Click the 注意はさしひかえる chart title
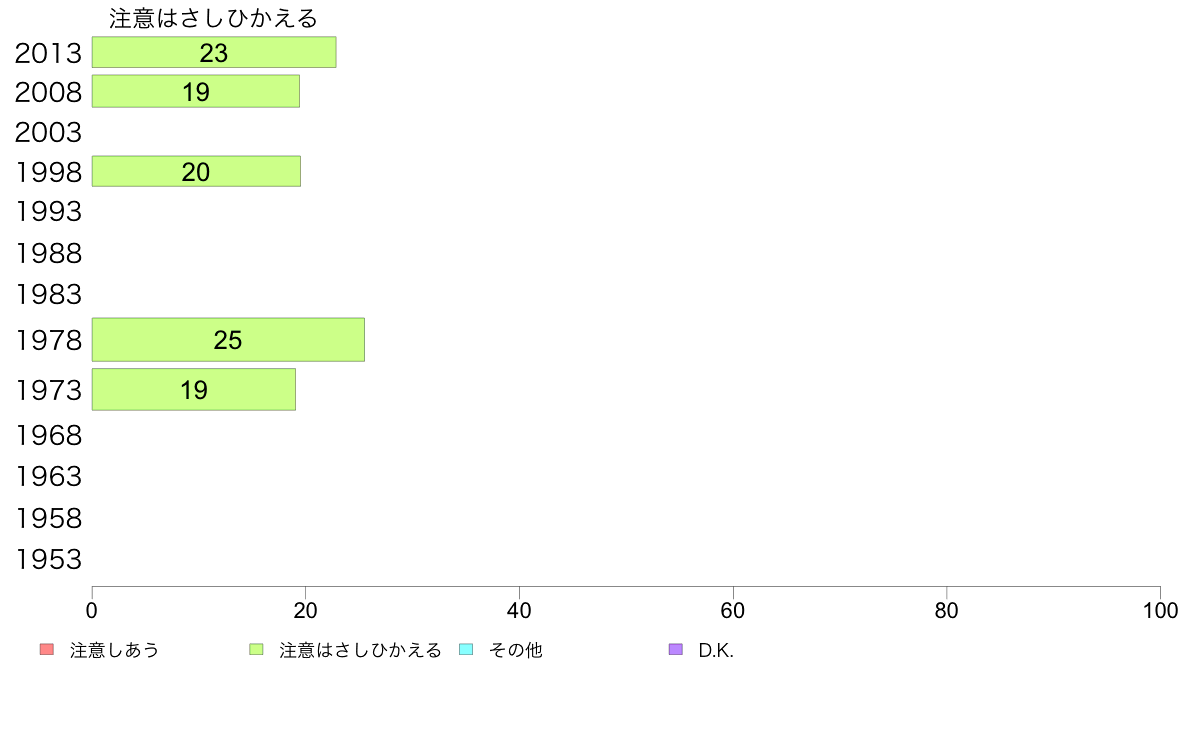The image size is (1188, 736). pos(214,18)
